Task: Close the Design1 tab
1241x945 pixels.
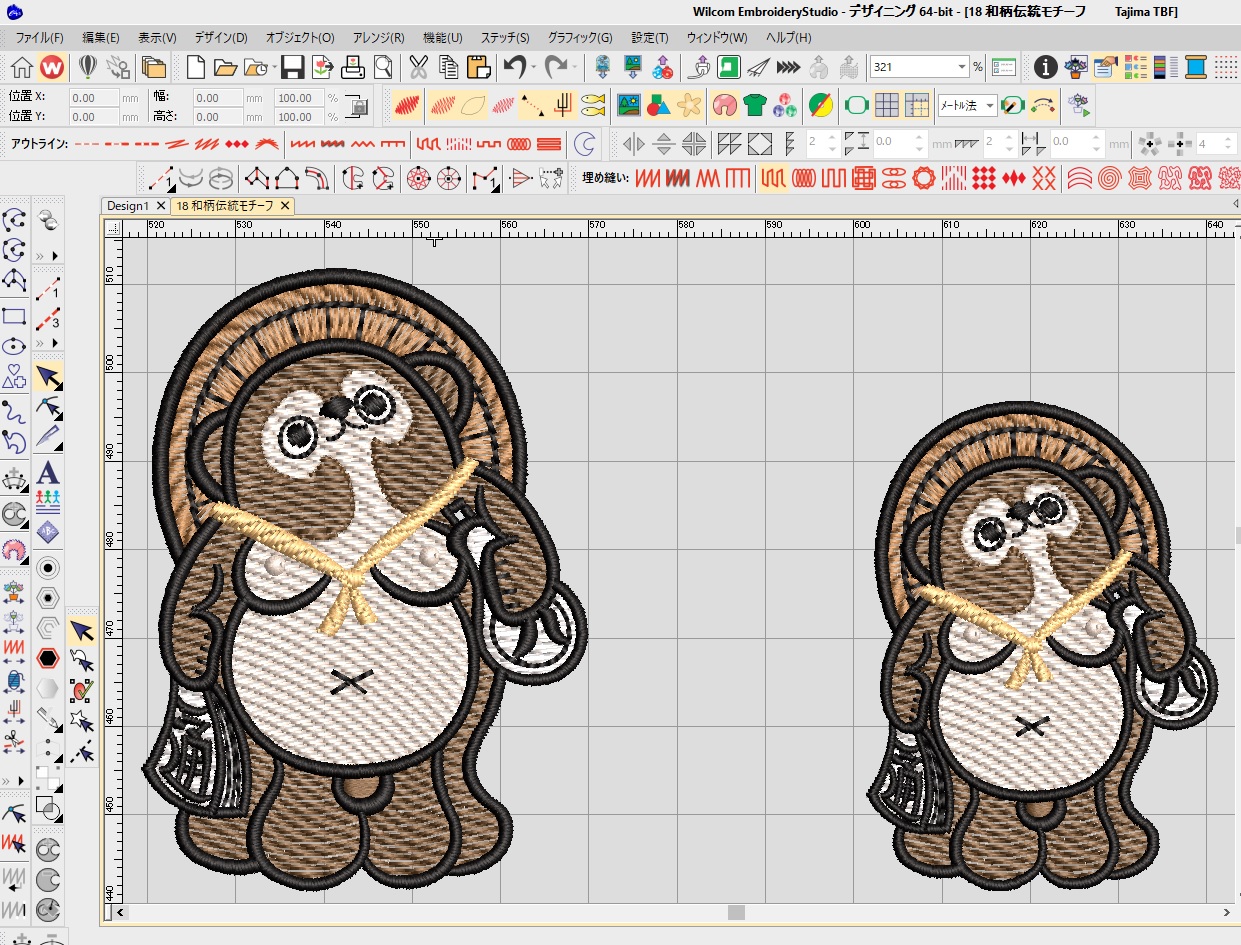Action: tap(161, 206)
